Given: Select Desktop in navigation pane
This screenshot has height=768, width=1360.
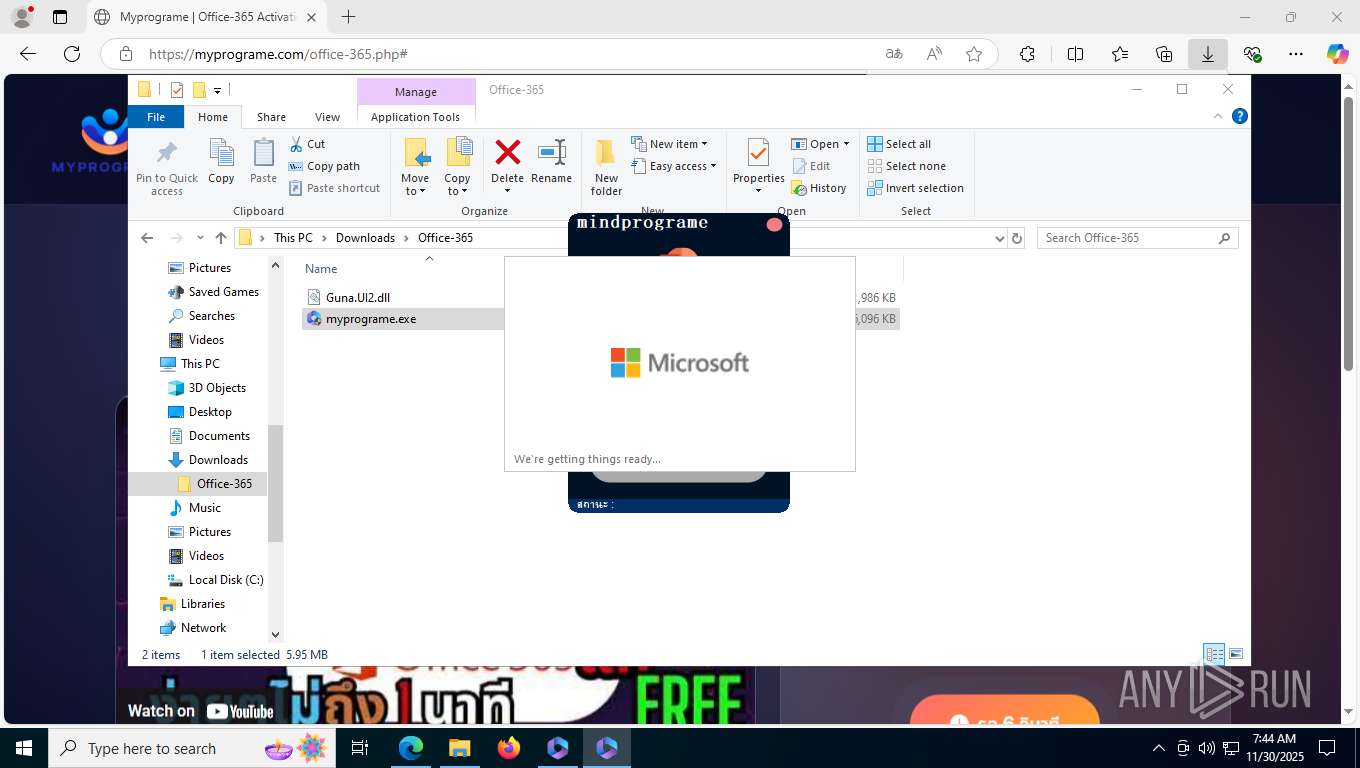Looking at the screenshot, I should 210,412.
